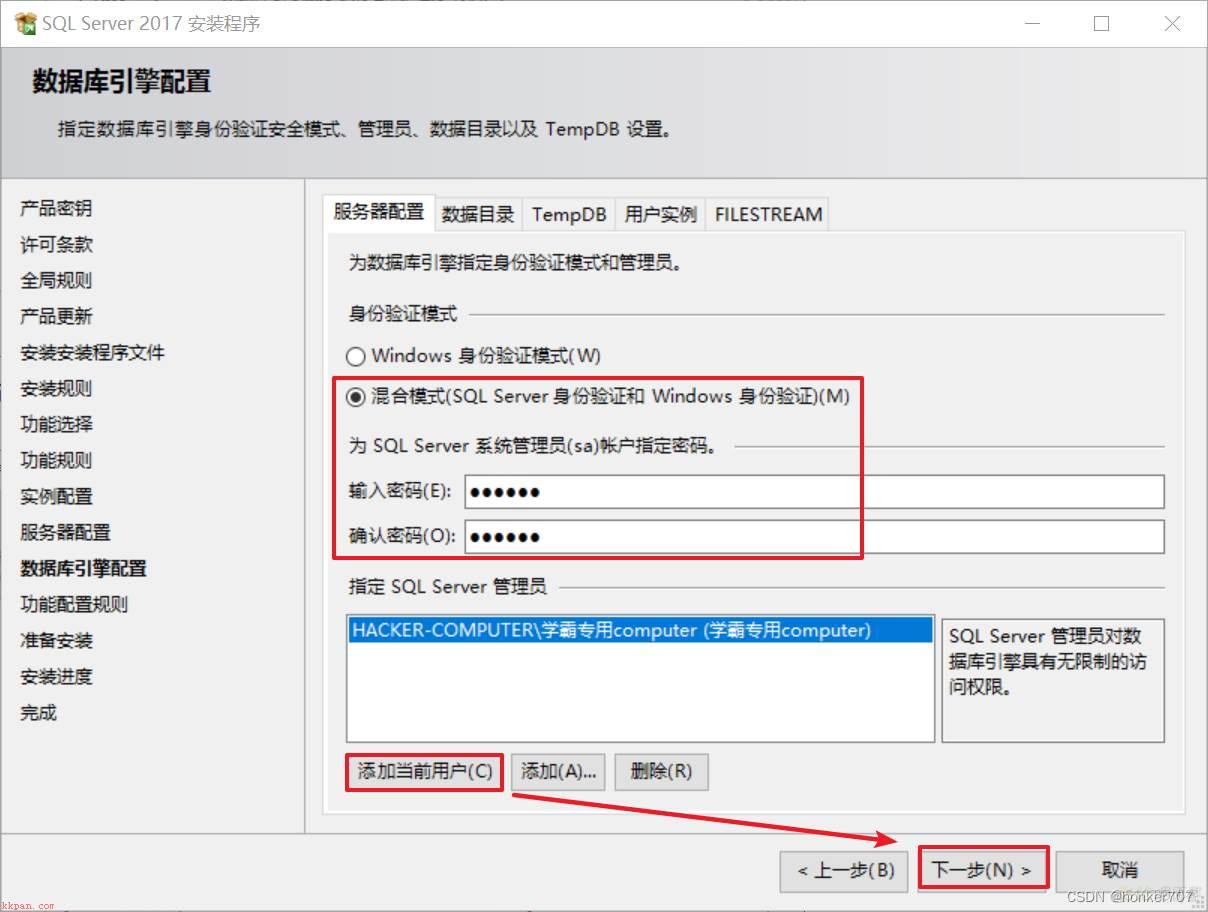The height and width of the screenshot is (912, 1208).
Task: Click 产品密钥 step in sidebar
Action: point(56,208)
